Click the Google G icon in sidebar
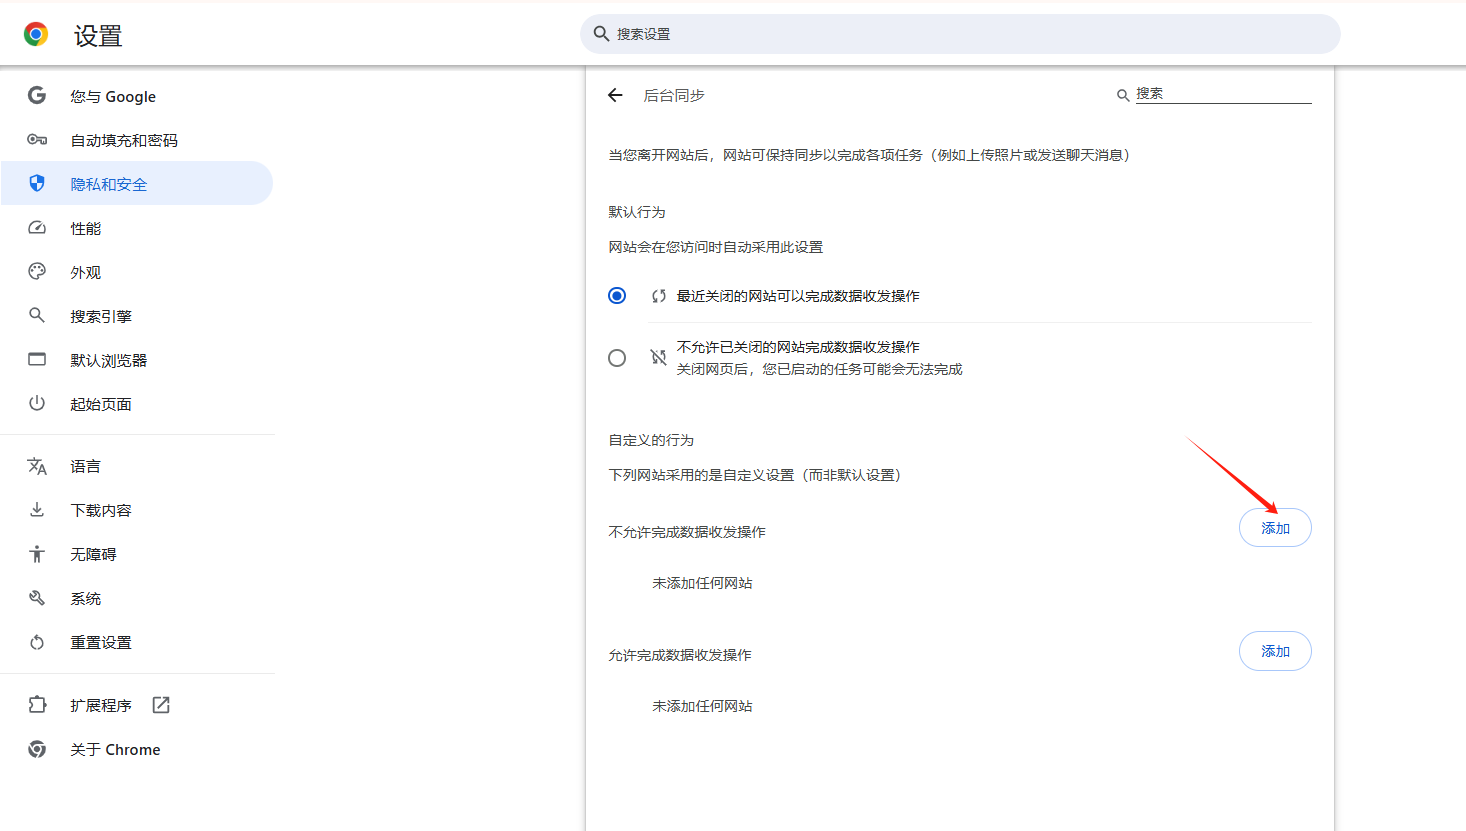1466x831 pixels. [x=37, y=96]
